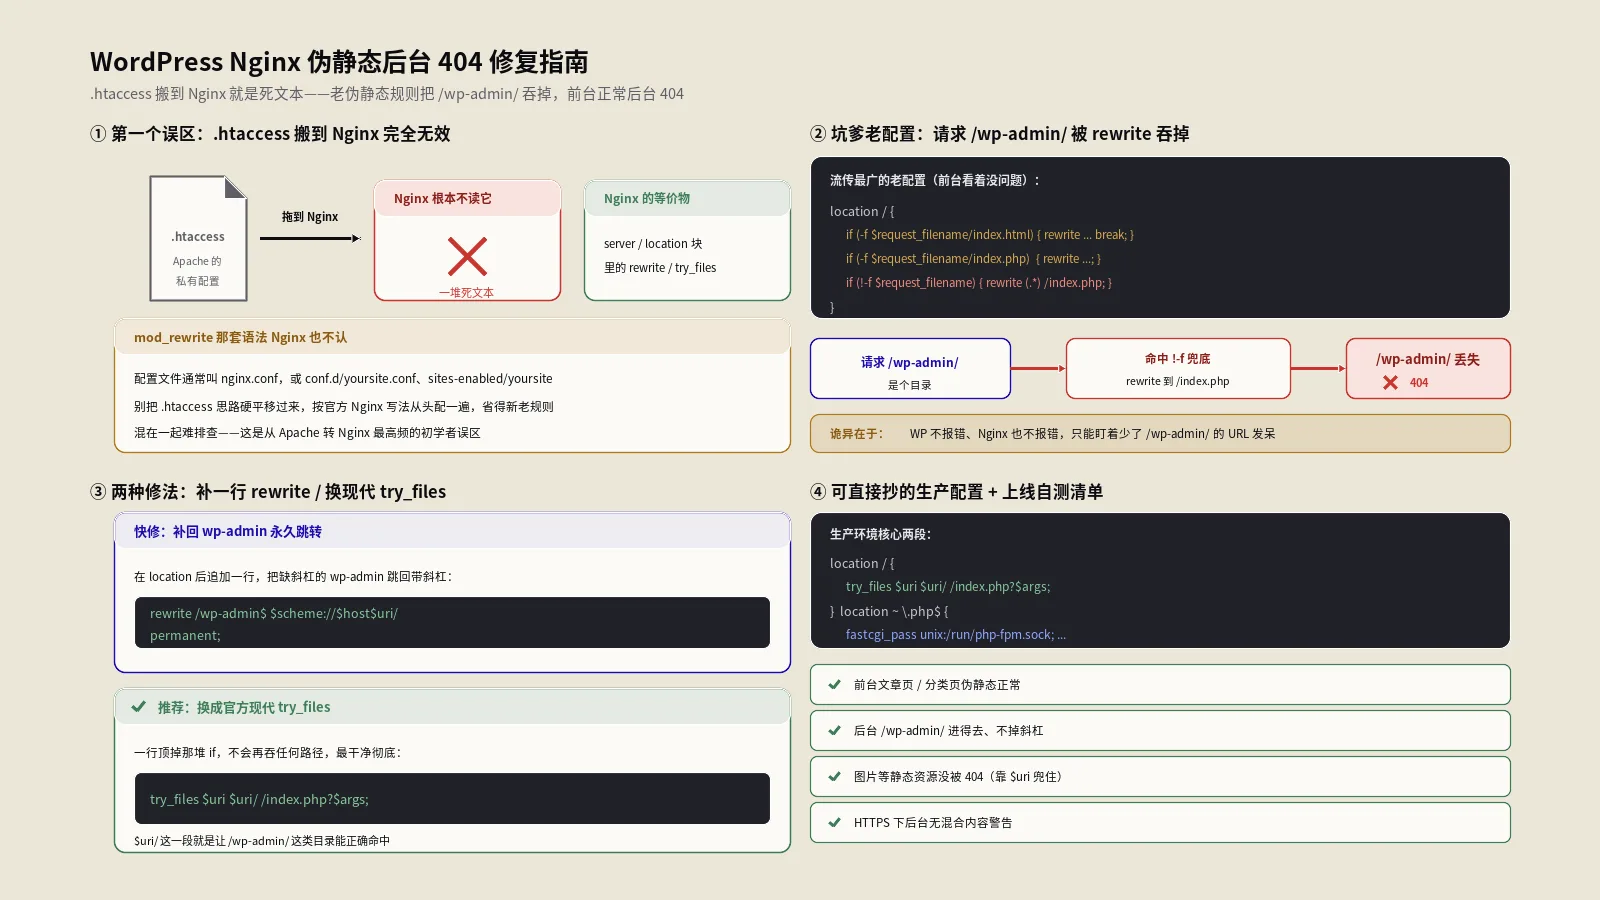Click heading ③ 两种修法：补一行 rewrite / 换现代 try_files
The image size is (1600, 900).
[268, 492]
